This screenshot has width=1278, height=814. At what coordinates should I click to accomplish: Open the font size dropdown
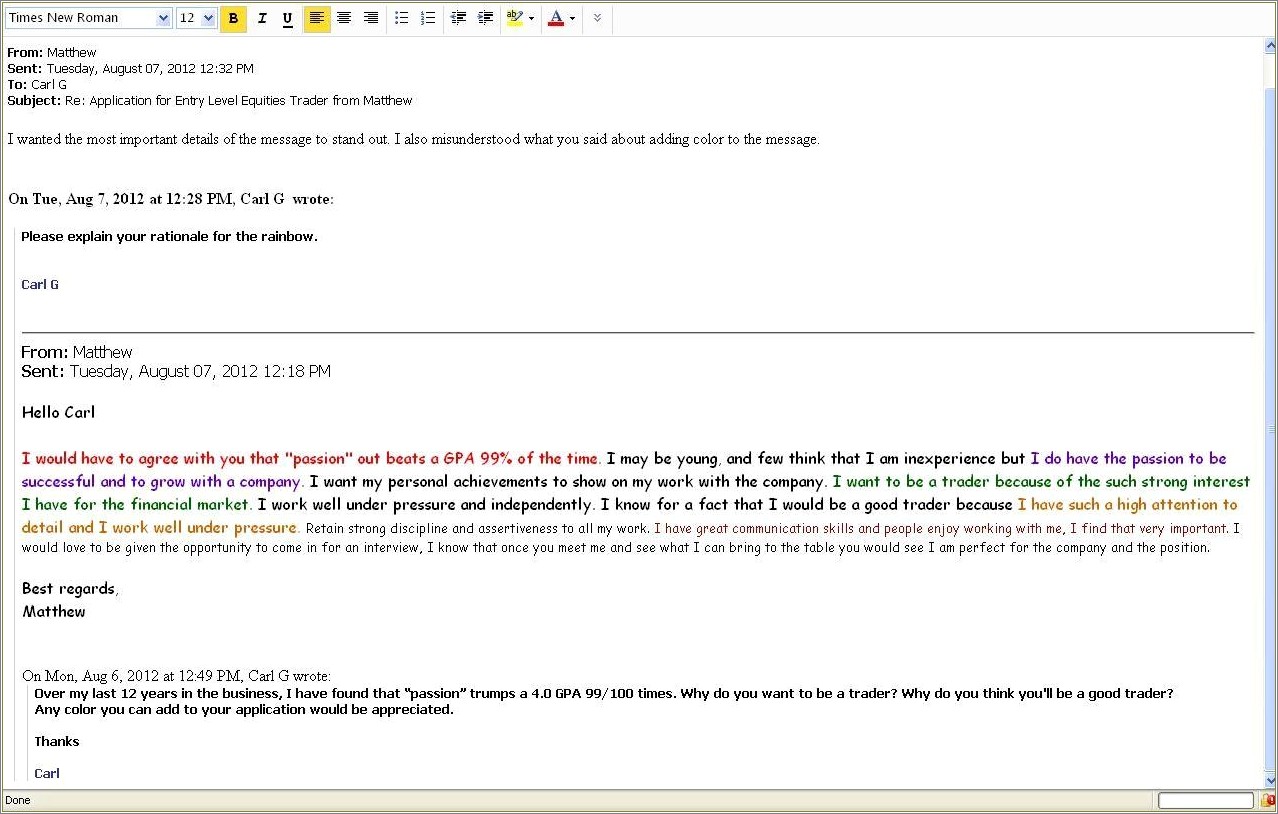[208, 17]
